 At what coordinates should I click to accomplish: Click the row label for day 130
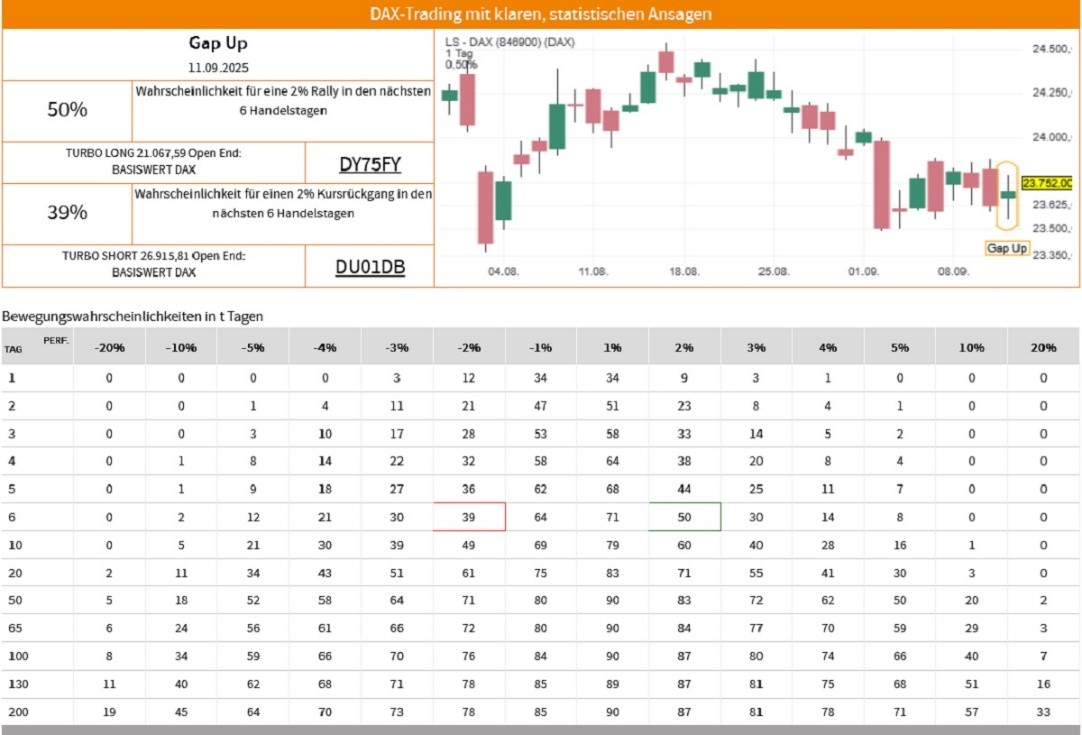tap(18, 684)
